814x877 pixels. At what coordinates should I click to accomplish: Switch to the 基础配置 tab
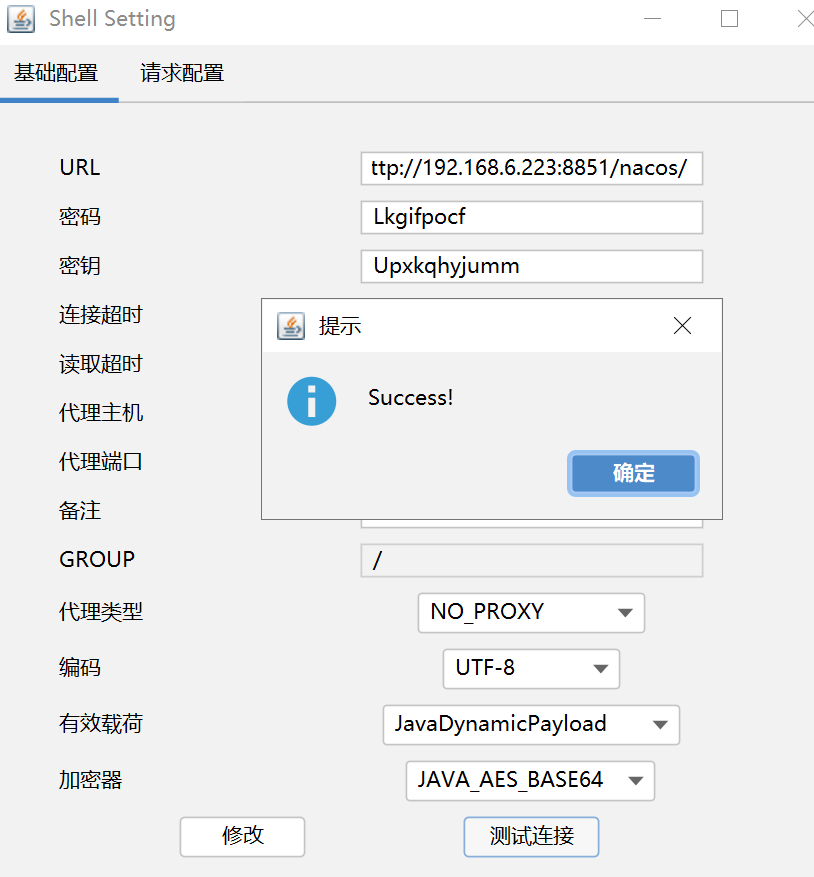tap(56, 74)
